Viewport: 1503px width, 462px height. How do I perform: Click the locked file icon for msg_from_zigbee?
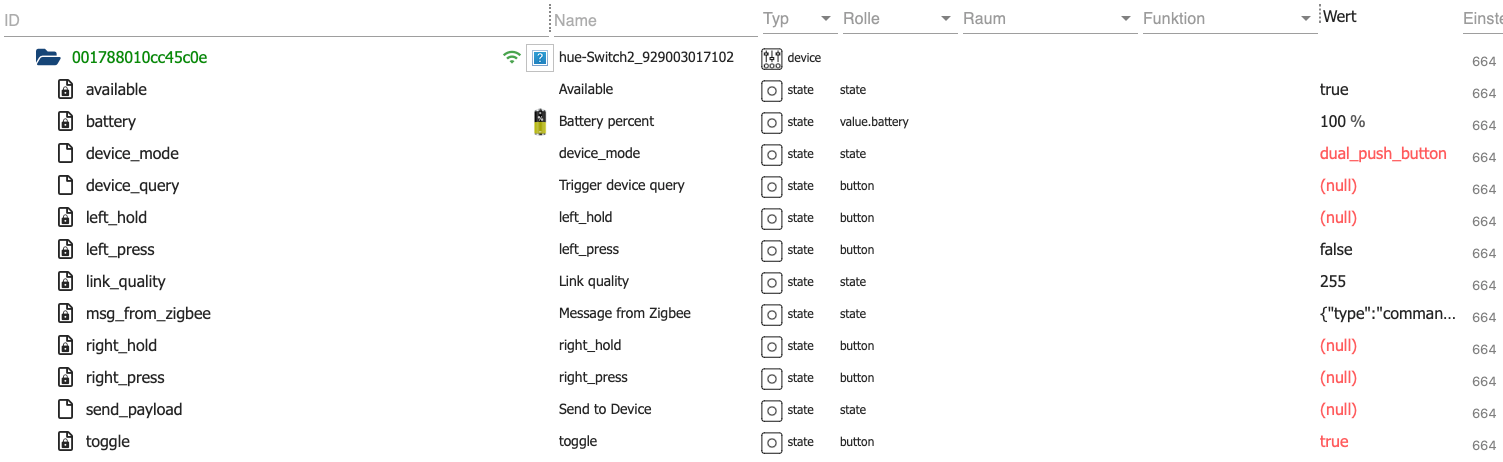[x=65, y=314]
